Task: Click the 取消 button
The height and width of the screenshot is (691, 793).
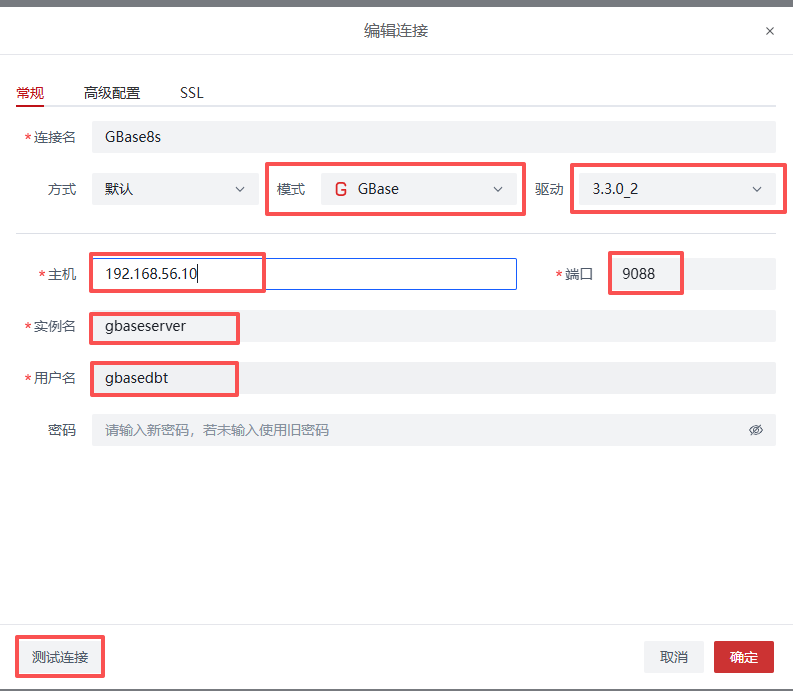Action: pos(674,657)
